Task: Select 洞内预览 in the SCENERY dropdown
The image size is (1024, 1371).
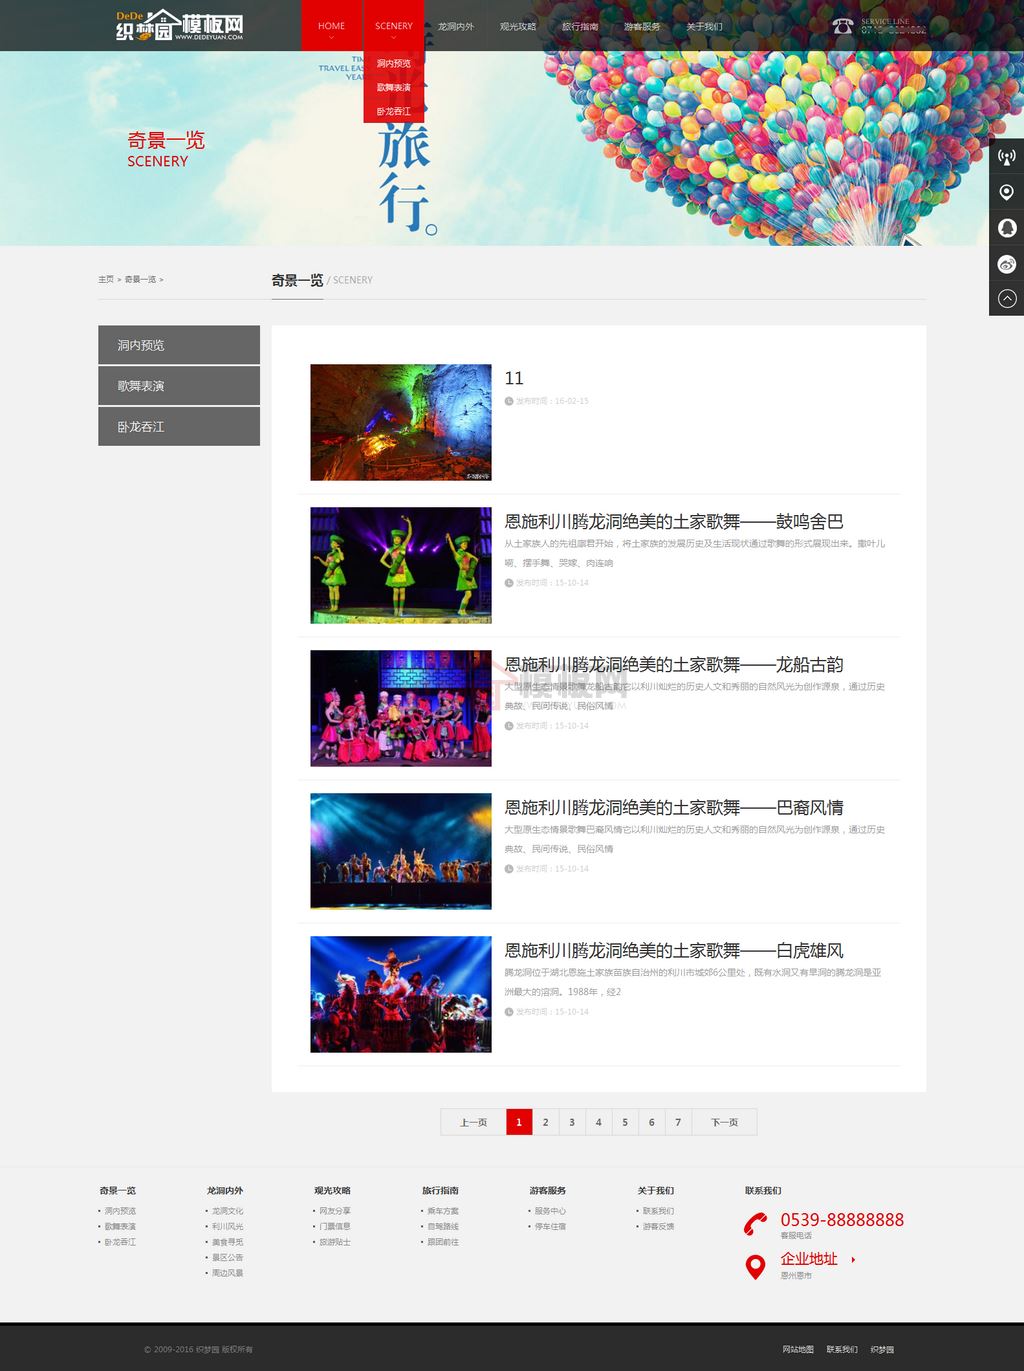Action: [393, 64]
